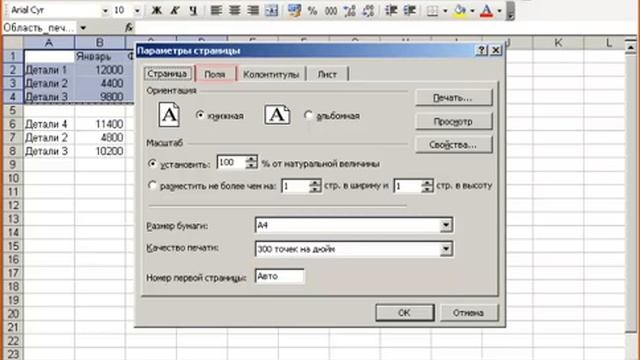Center cell text horizontally
This screenshot has height=360, width=640.
point(234,10)
